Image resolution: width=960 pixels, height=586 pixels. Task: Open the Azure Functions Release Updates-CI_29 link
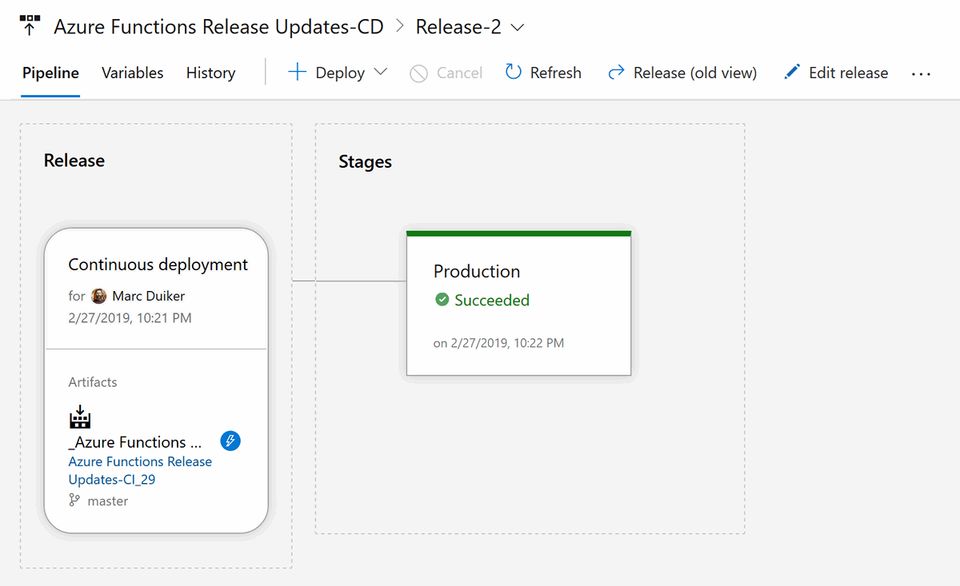click(140, 470)
